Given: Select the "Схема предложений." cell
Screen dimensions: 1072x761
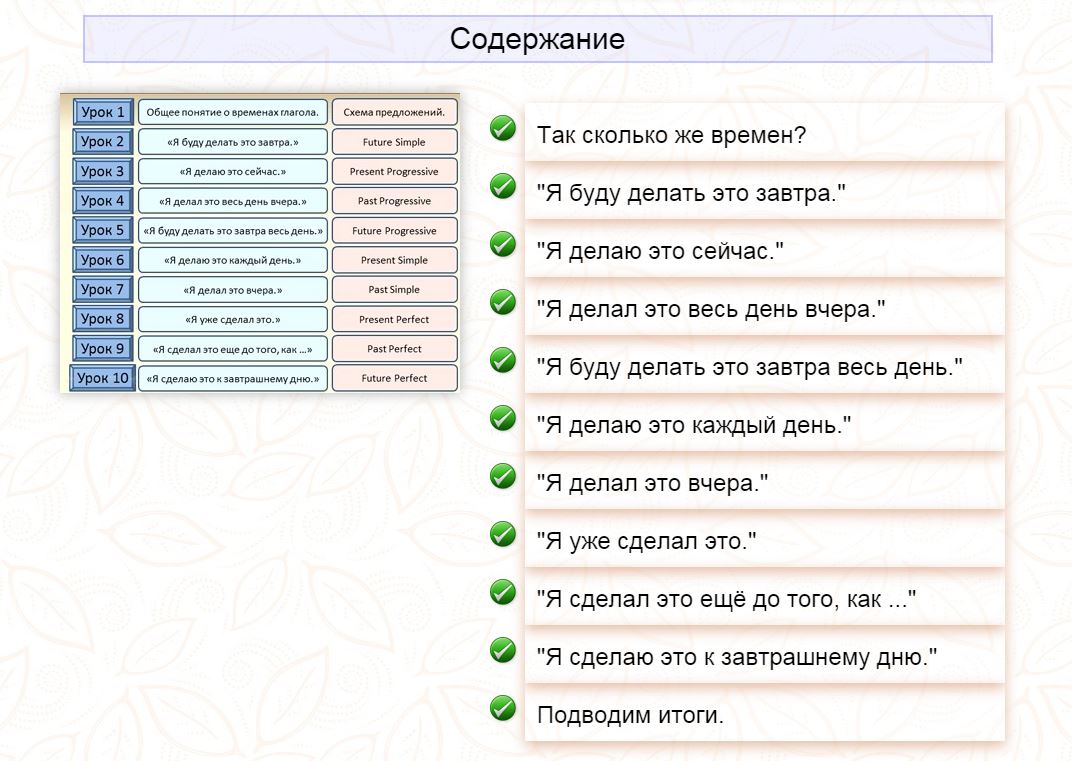Looking at the screenshot, I should [397, 112].
